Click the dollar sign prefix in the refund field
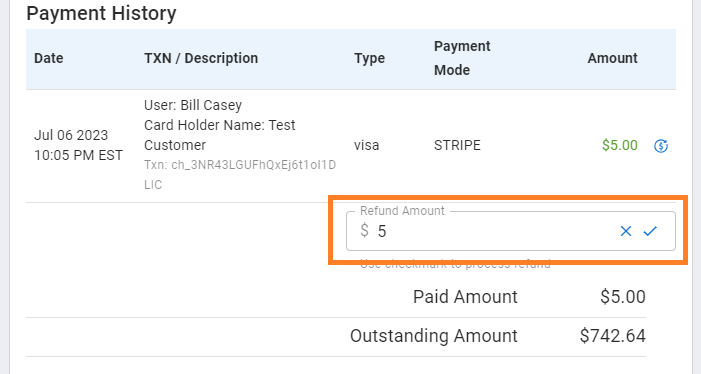701x374 pixels. 364,231
